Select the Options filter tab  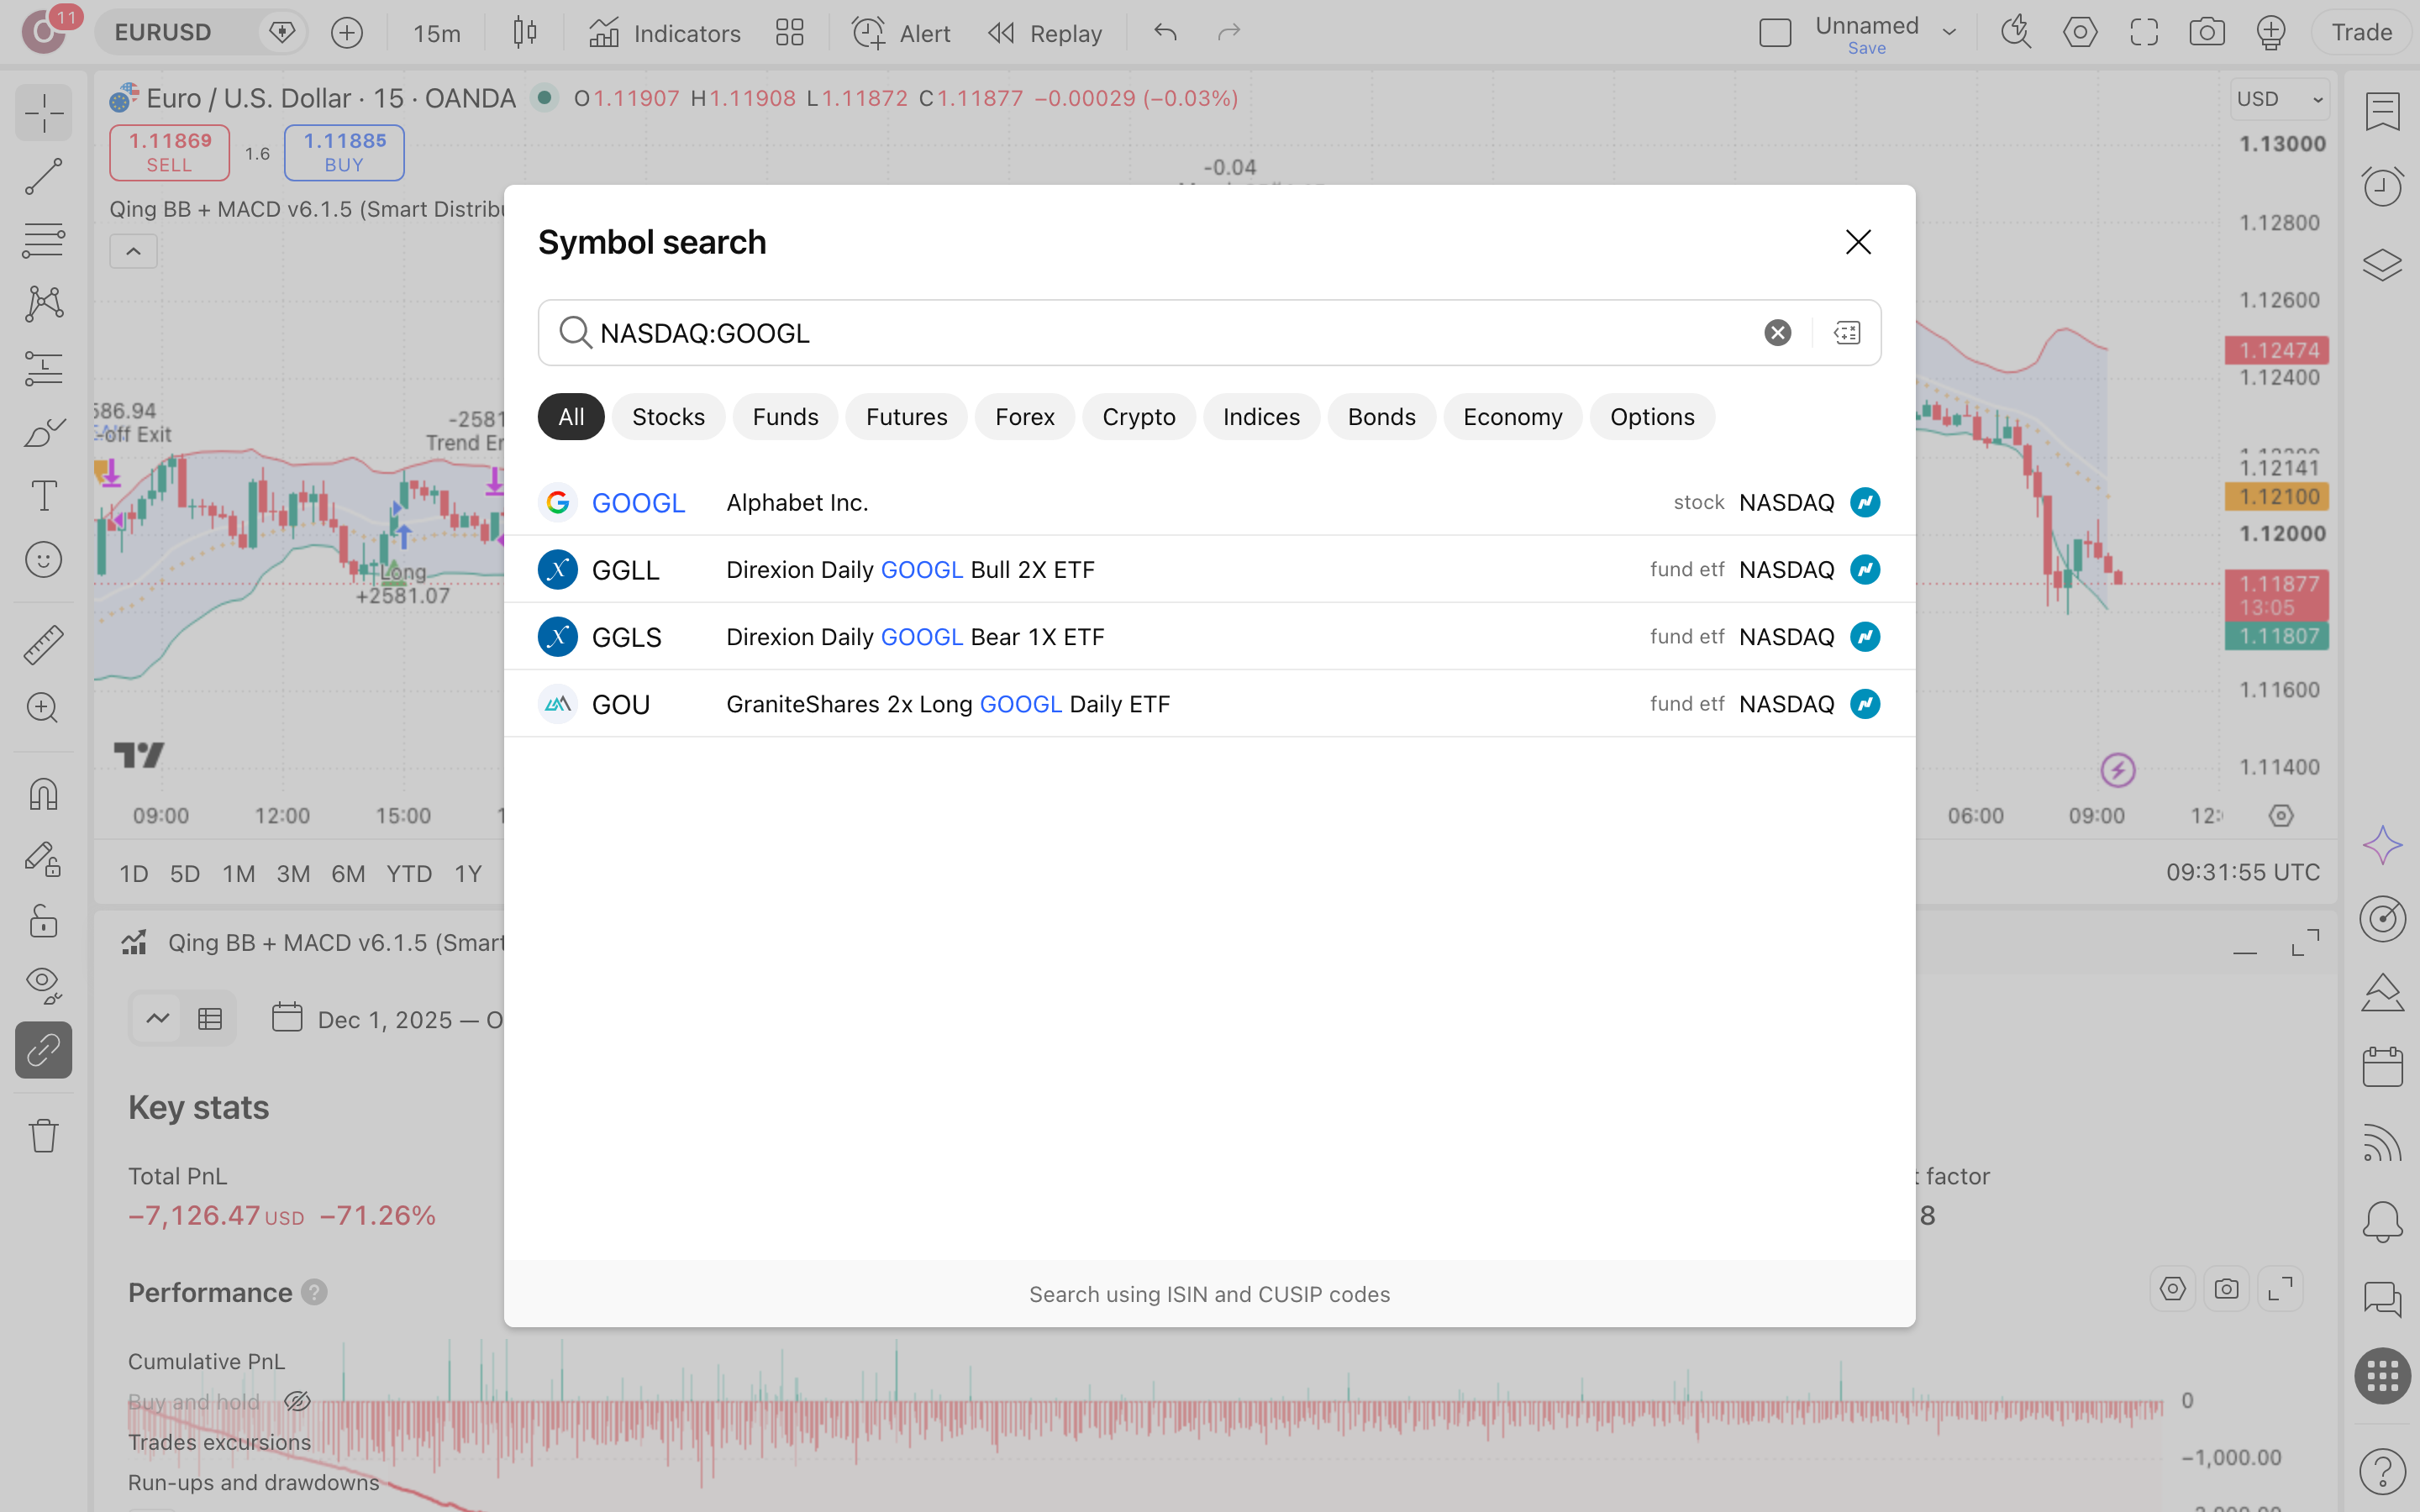(1652, 417)
